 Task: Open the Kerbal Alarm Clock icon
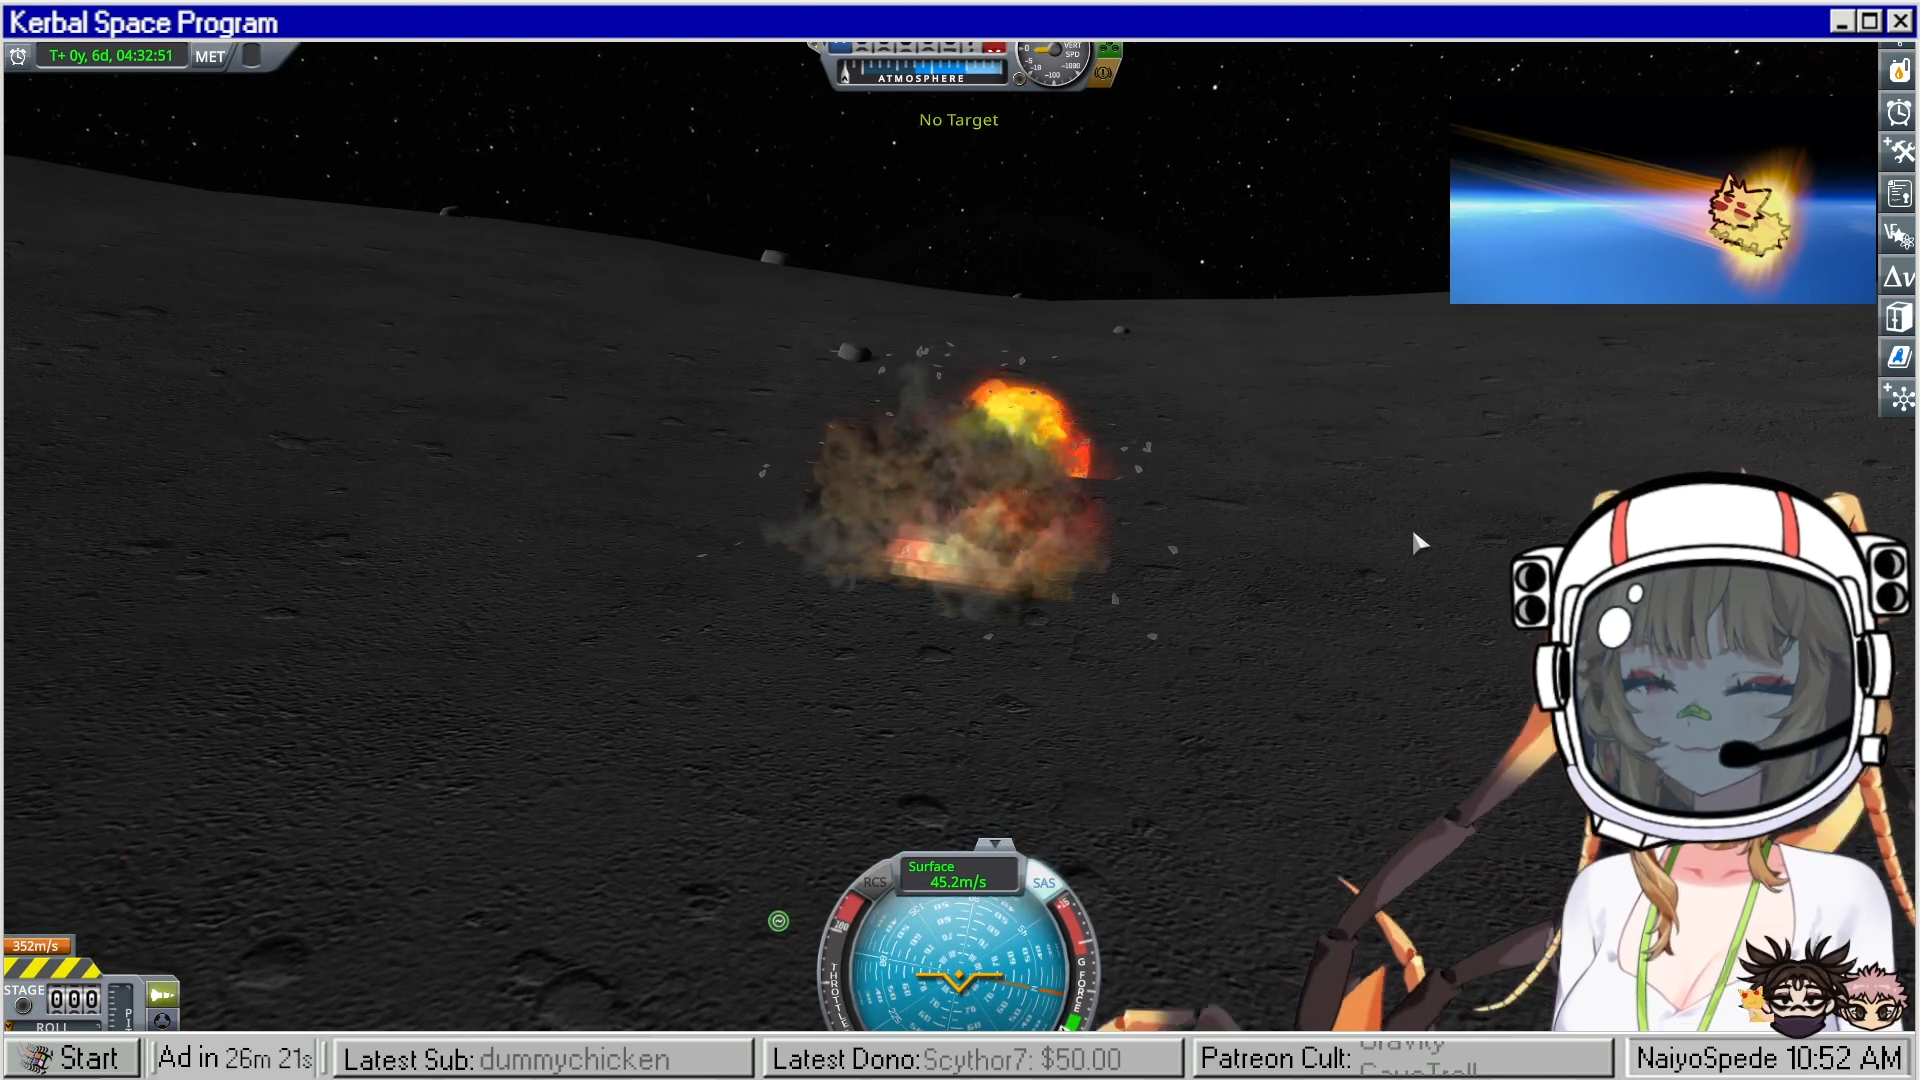coord(1899,112)
